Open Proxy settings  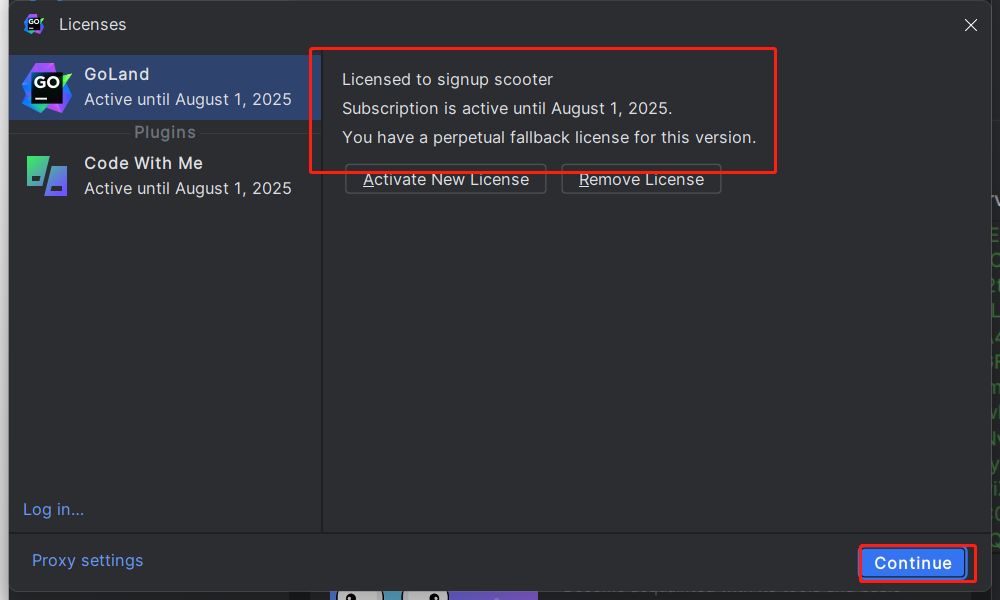pos(87,561)
